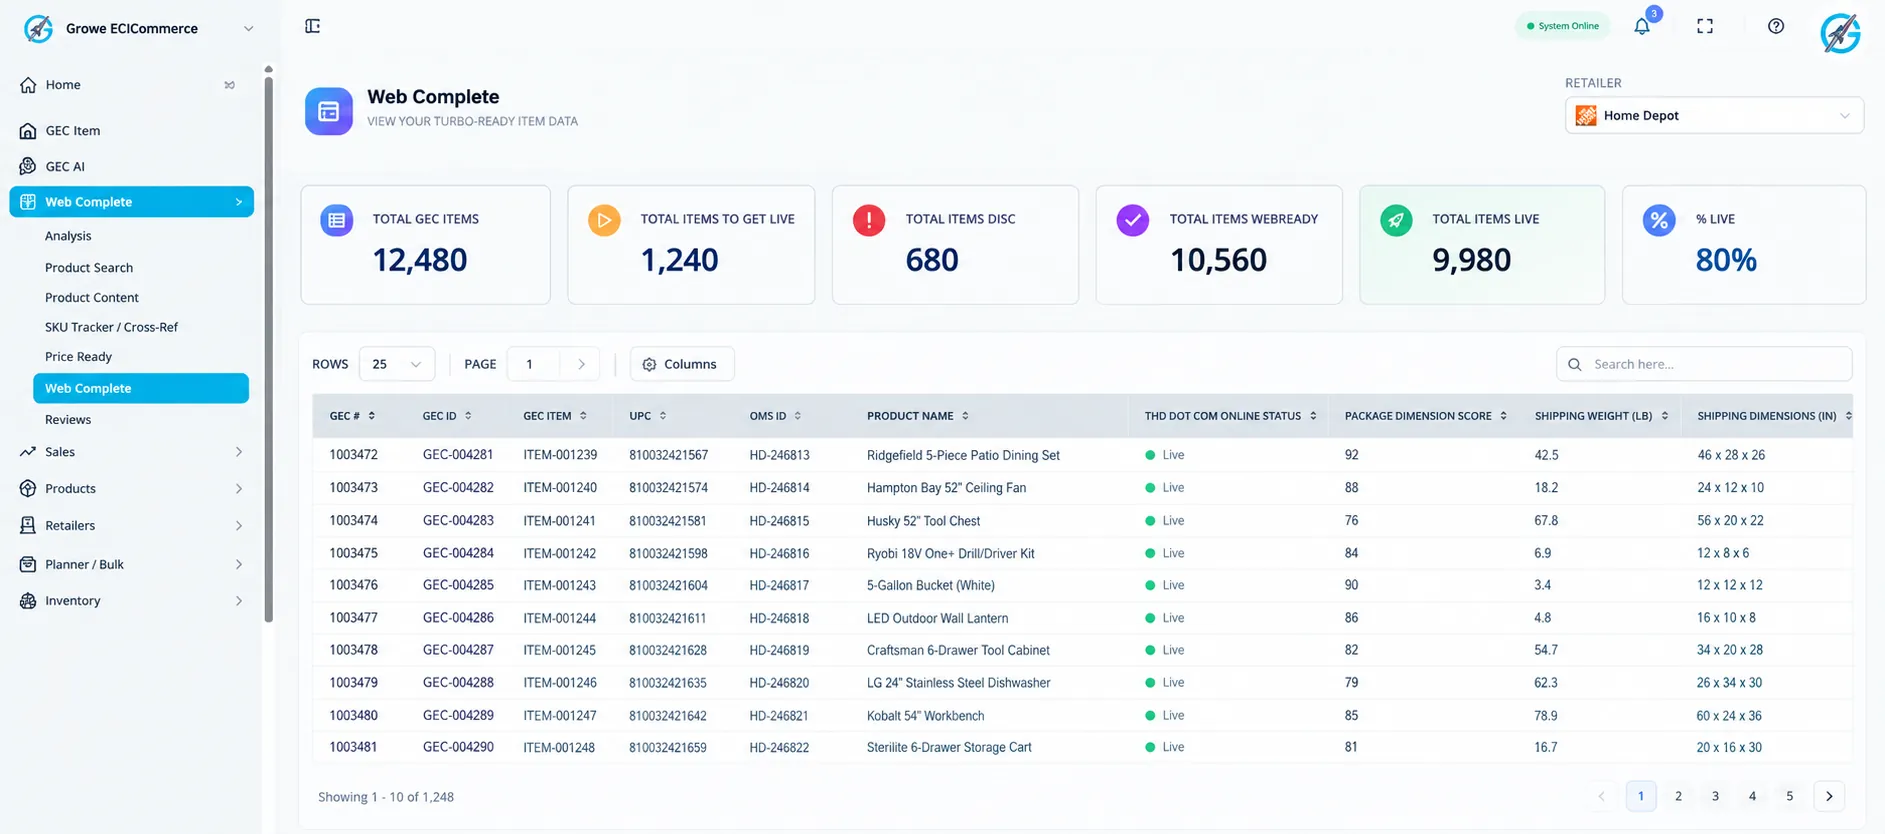The width and height of the screenshot is (1885, 834).
Task: Sort by UPC column arrows
Action: click(663, 416)
